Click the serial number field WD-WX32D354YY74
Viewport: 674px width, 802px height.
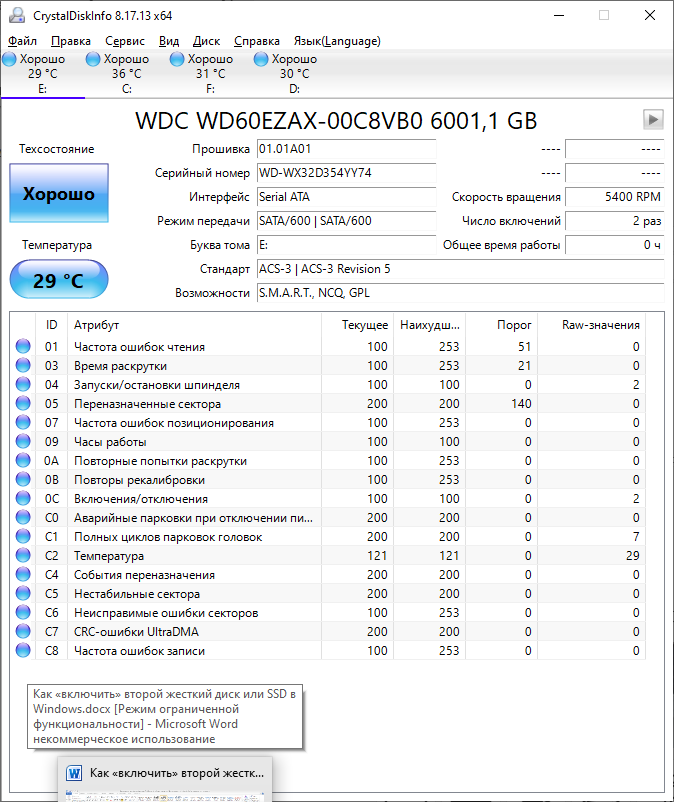(x=346, y=173)
